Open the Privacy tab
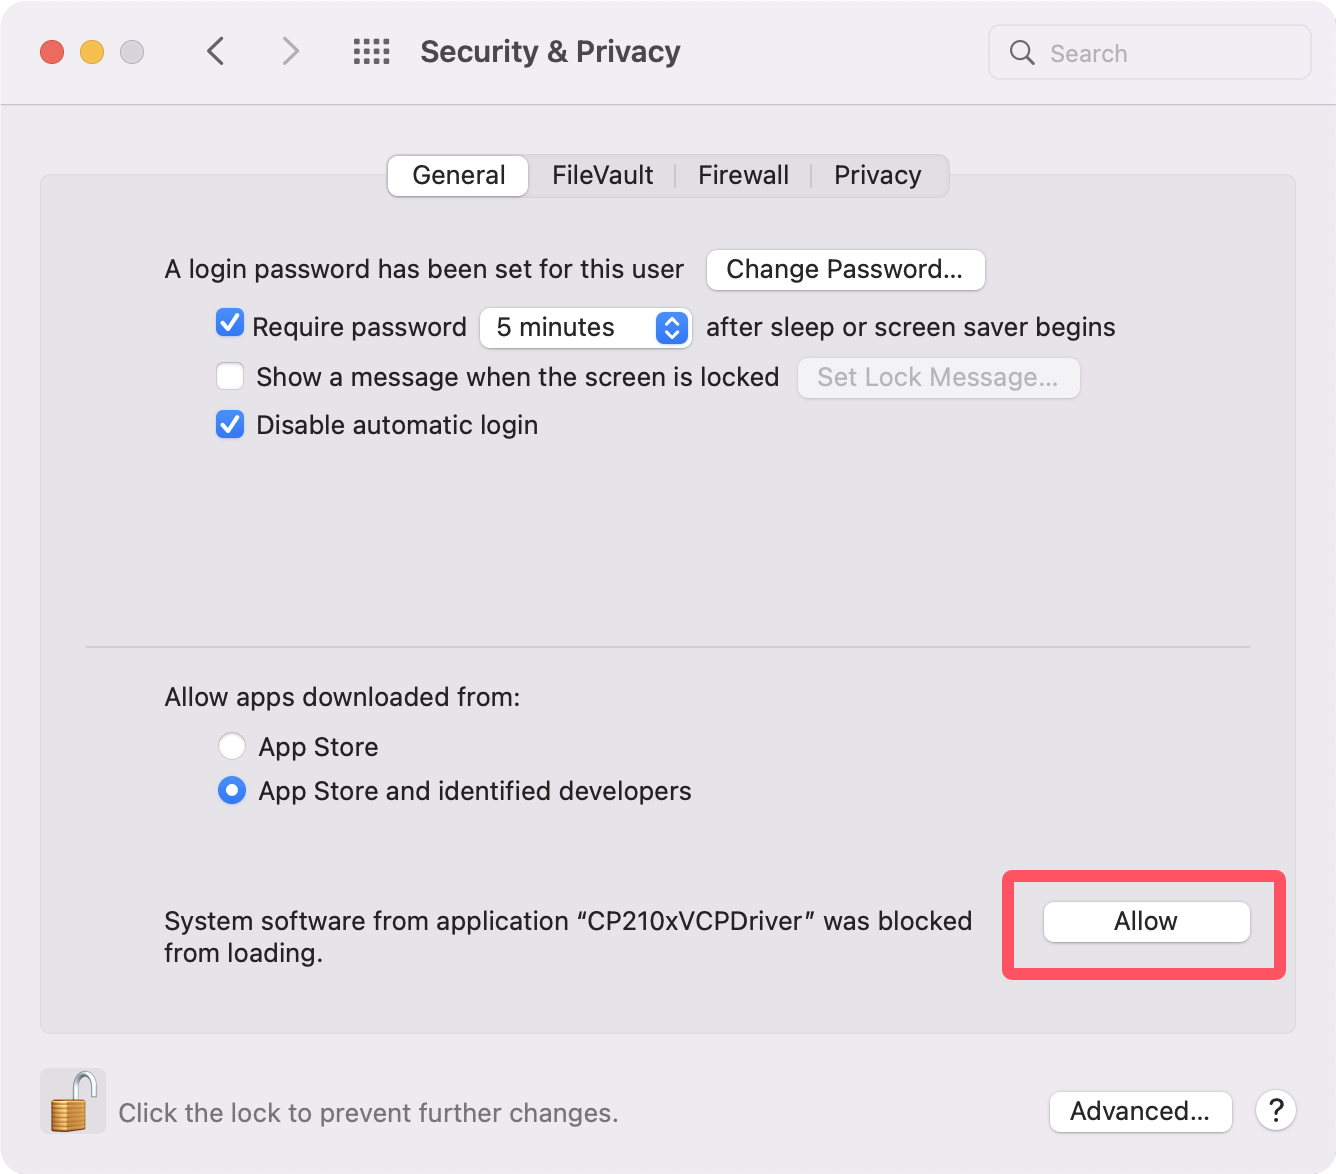1336x1174 pixels. 877,176
